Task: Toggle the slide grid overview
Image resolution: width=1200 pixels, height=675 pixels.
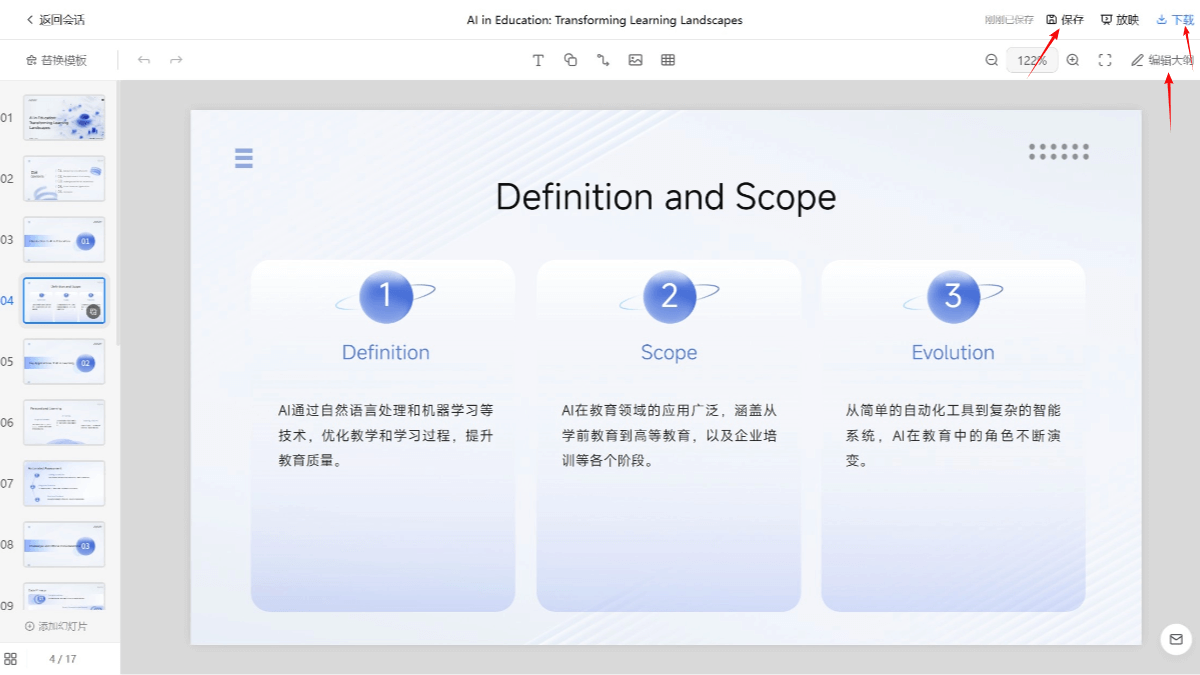Action: coord(11,659)
